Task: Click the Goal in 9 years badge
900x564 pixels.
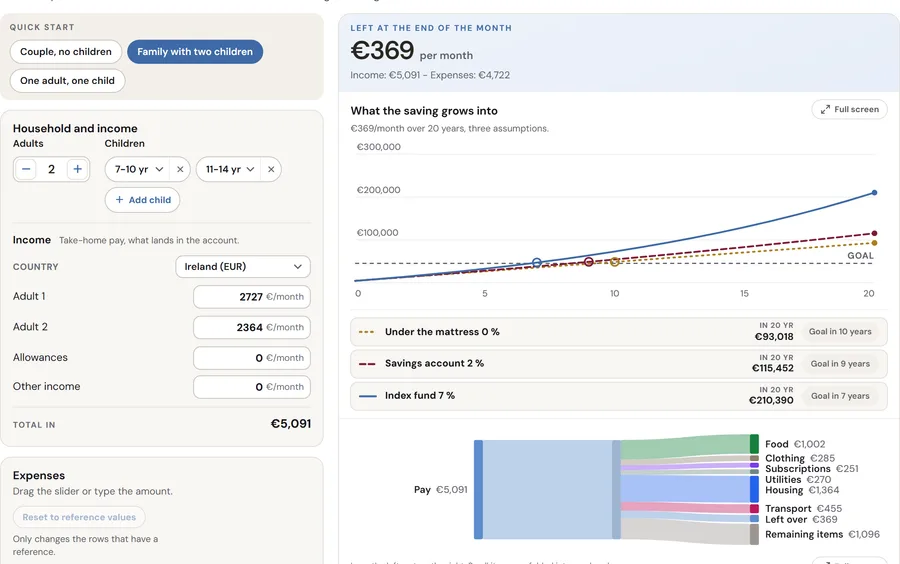Action: tap(840, 364)
